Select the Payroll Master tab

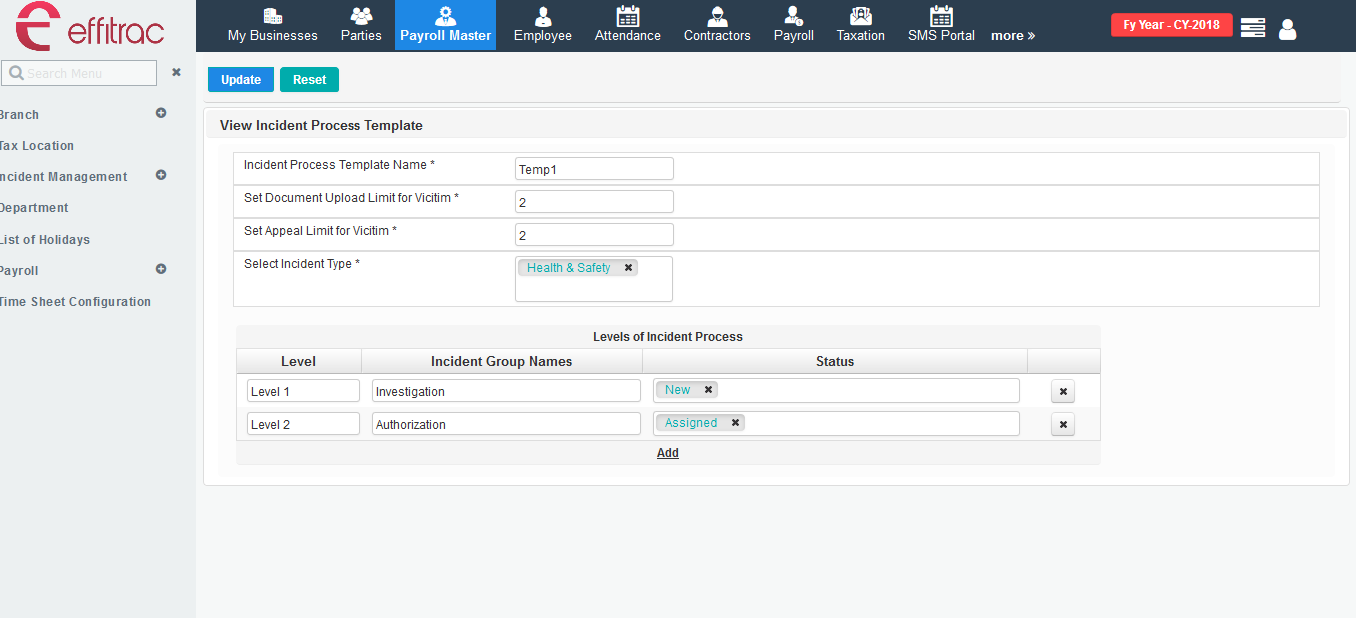445,26
